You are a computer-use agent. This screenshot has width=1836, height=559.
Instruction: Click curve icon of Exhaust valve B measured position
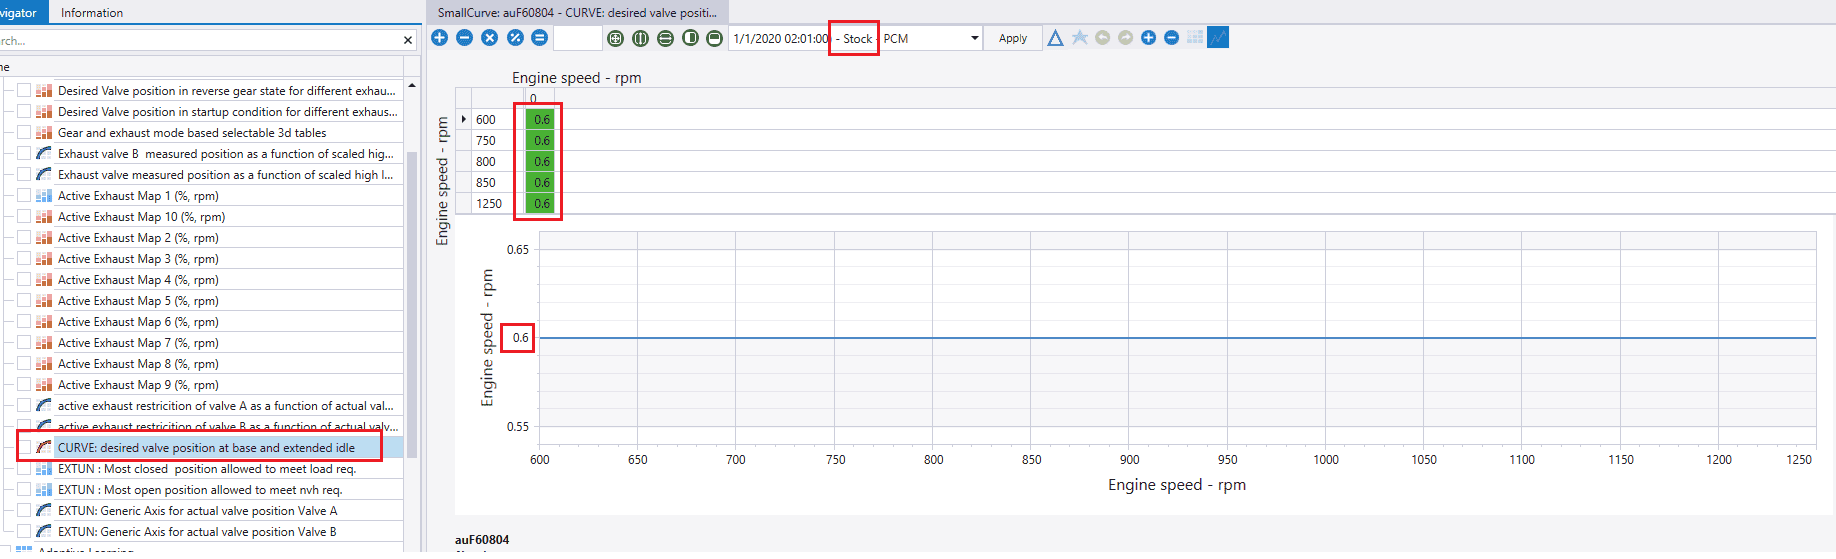[x=44, y=153]
